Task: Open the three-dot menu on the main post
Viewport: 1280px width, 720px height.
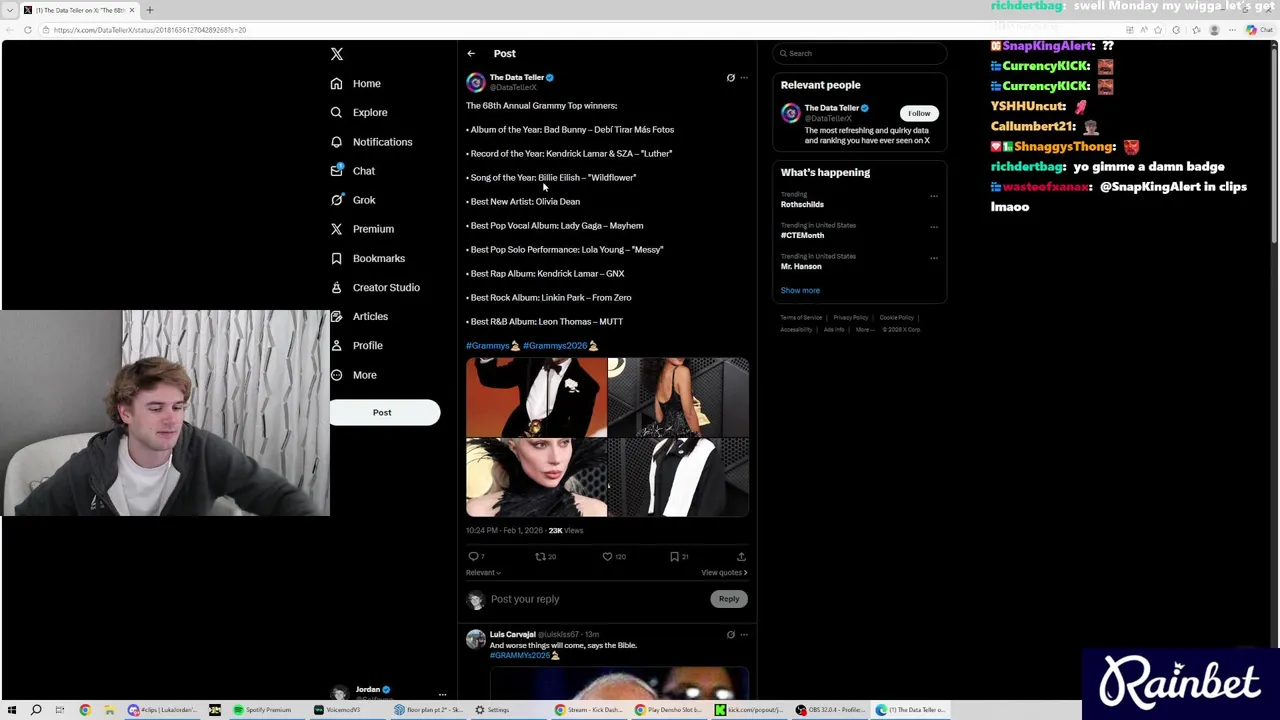Action: coord(743,77)
